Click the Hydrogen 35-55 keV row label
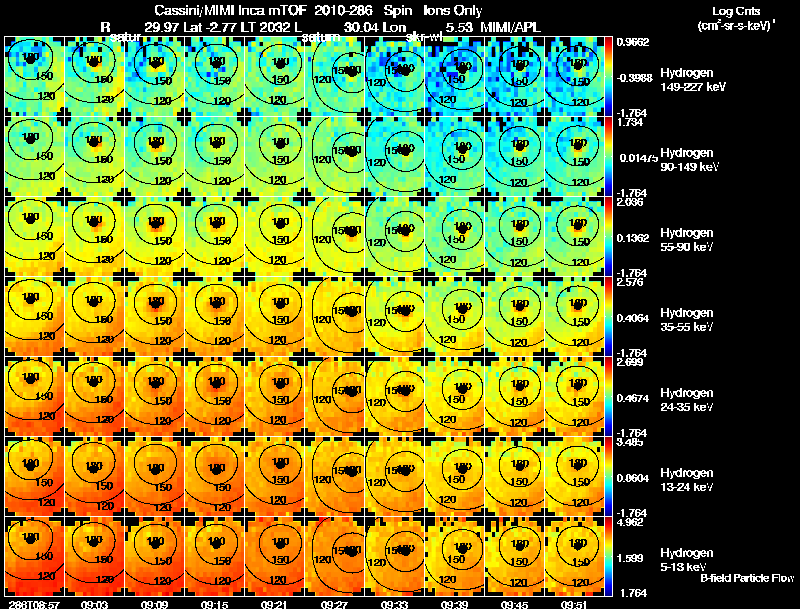800x609 pixels. tap(687, 320)
